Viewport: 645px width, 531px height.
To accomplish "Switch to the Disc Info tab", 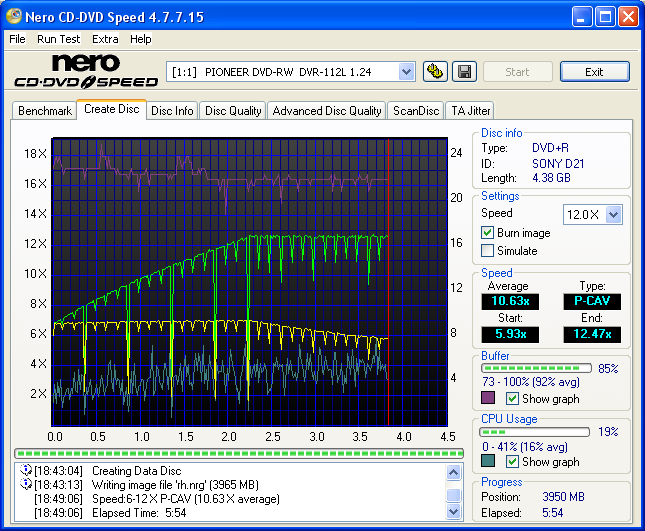I will coord(172,111).
